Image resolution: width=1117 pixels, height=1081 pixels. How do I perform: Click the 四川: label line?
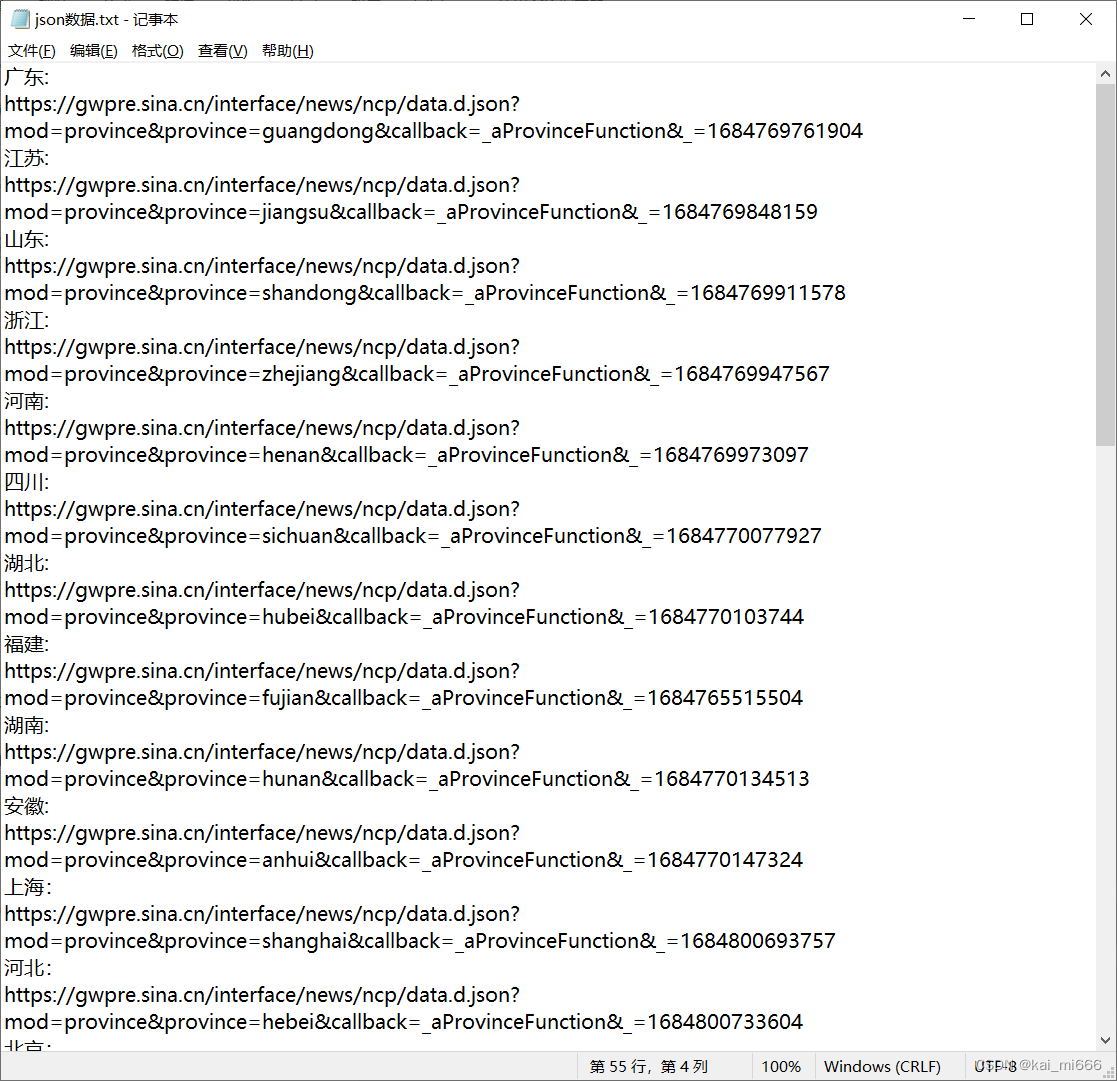coord(27,482)
